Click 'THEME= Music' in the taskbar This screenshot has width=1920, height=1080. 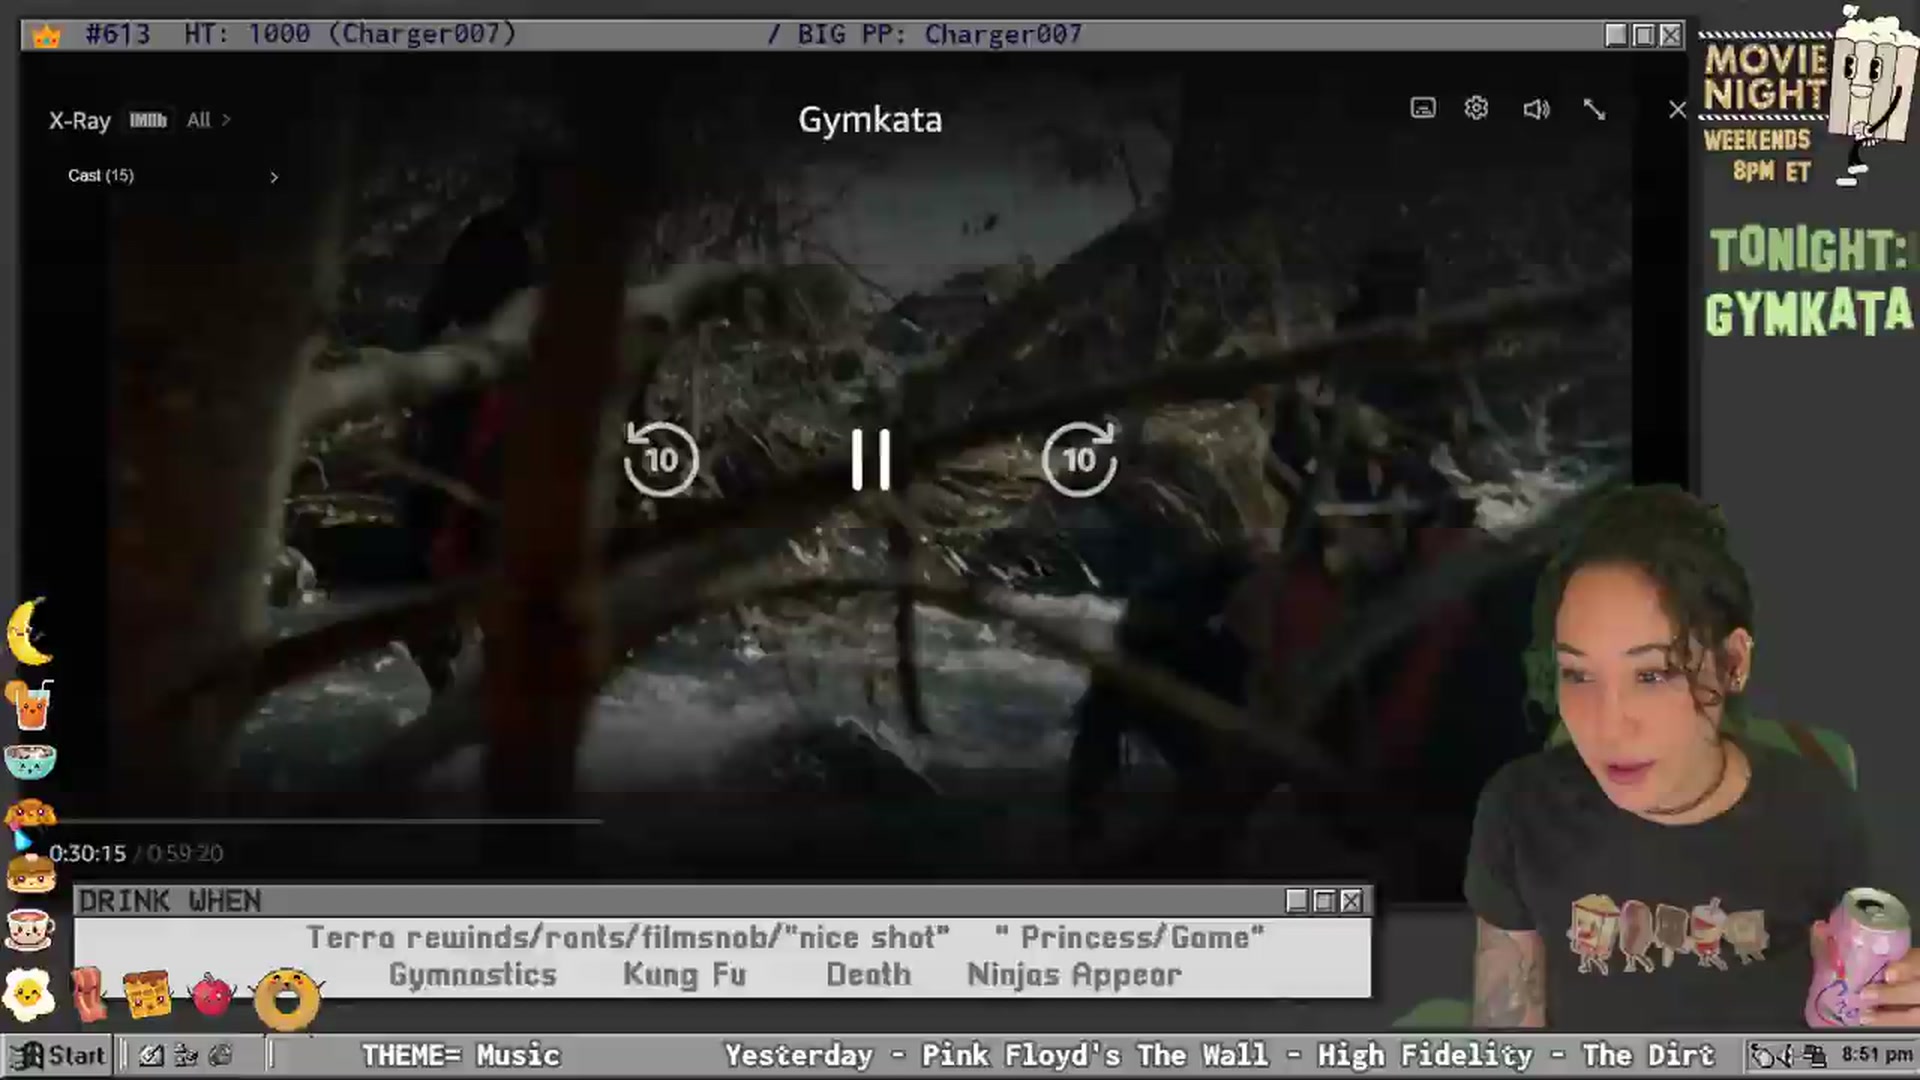pos(461,1055)
